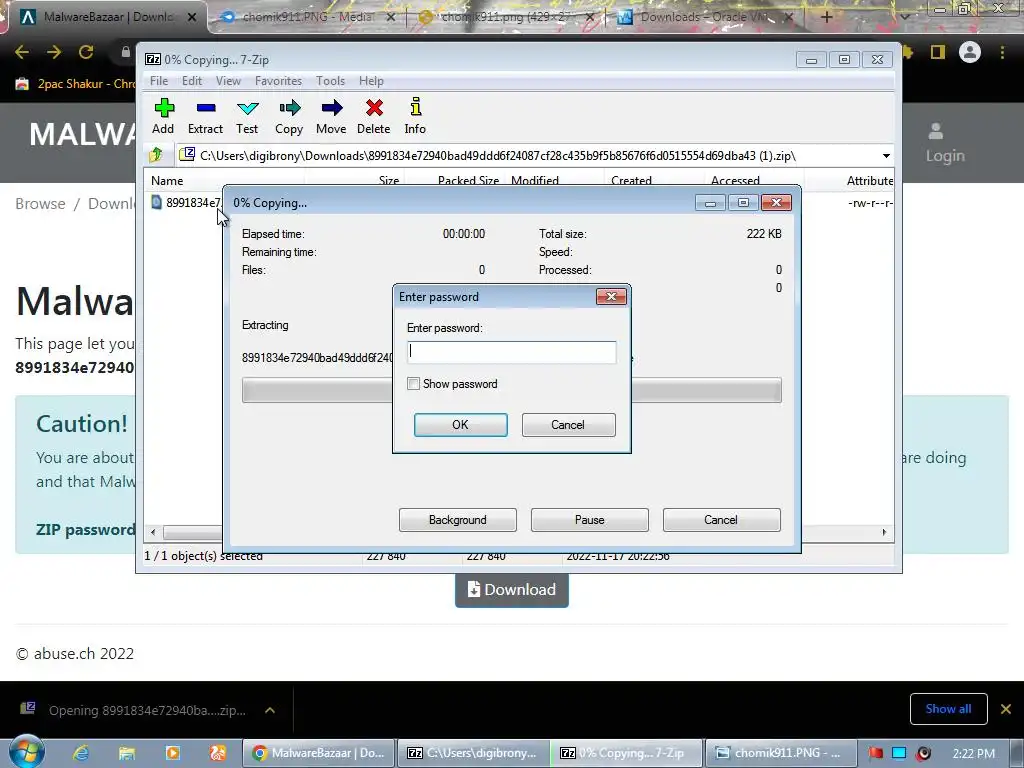Click the Copy toolbar icon
The image size is (1024, 768).
click(289, 116)
